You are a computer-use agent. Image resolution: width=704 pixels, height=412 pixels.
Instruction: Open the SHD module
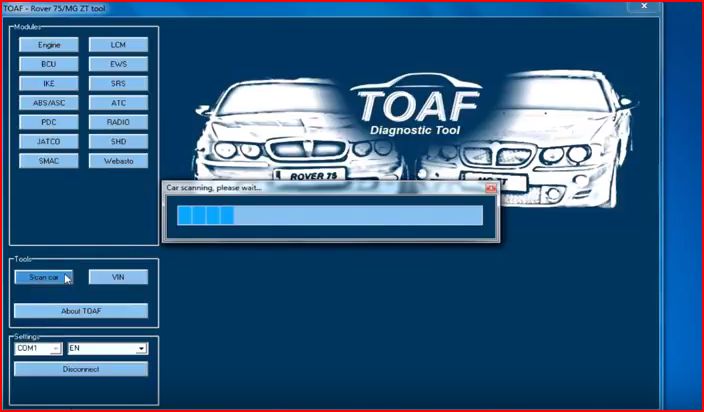pyautogui.click(x=118, y=141)
